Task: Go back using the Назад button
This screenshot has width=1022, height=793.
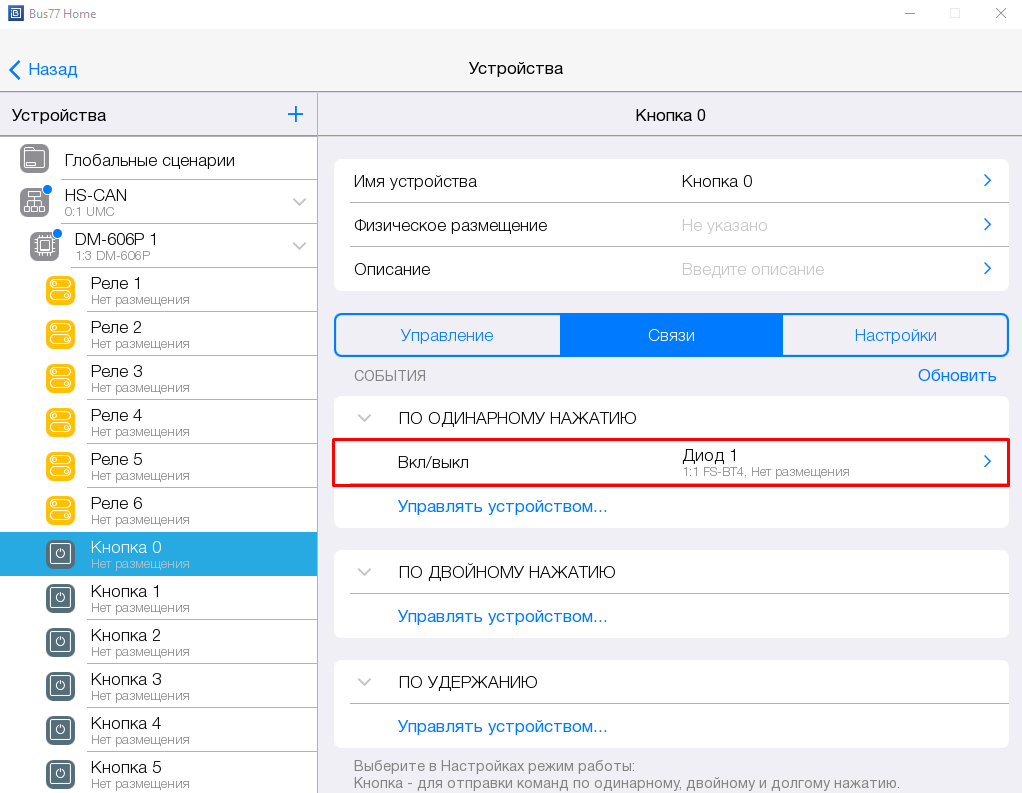Action: point(43,69)
